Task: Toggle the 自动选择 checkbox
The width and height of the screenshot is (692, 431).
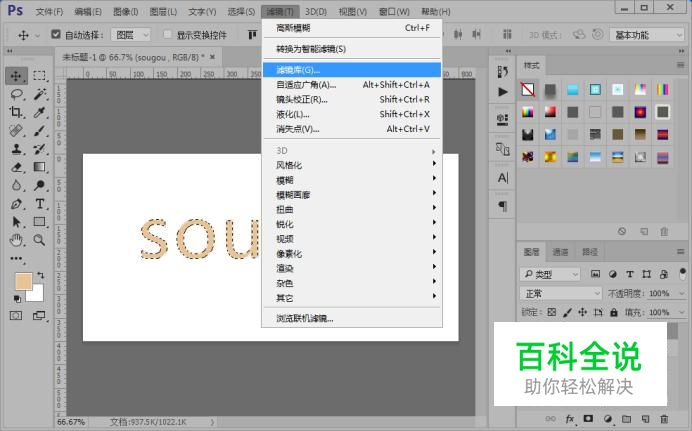Action: click(x=56, y=34)
